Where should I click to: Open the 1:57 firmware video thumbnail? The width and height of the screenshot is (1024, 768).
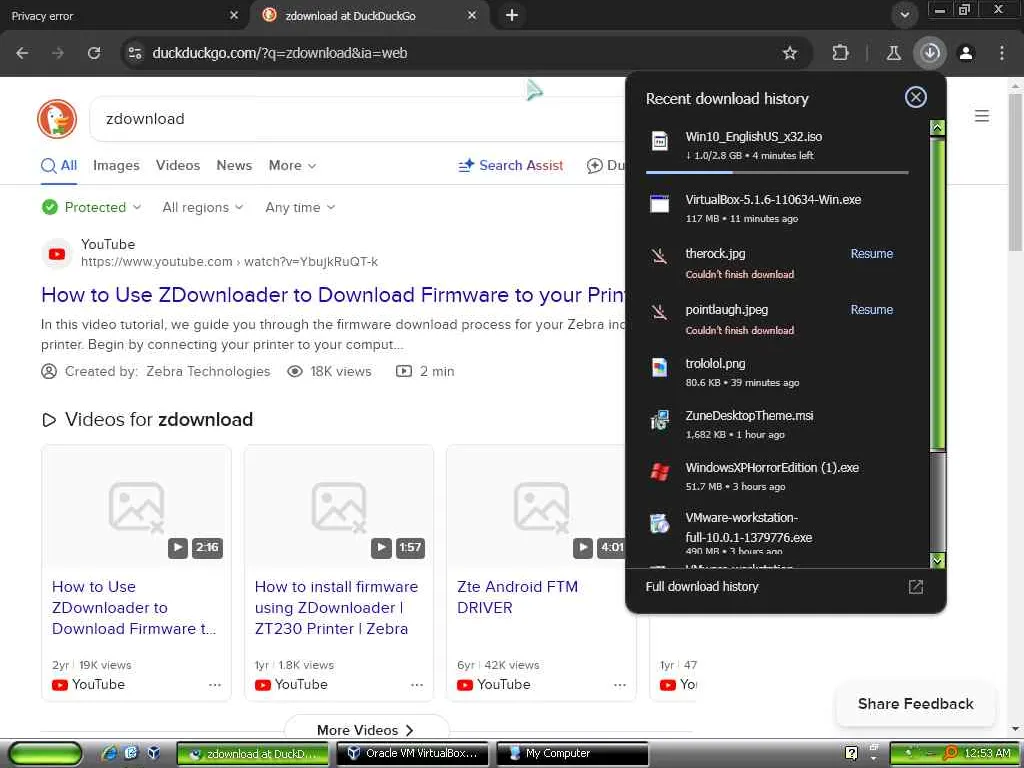pos(338,506)
